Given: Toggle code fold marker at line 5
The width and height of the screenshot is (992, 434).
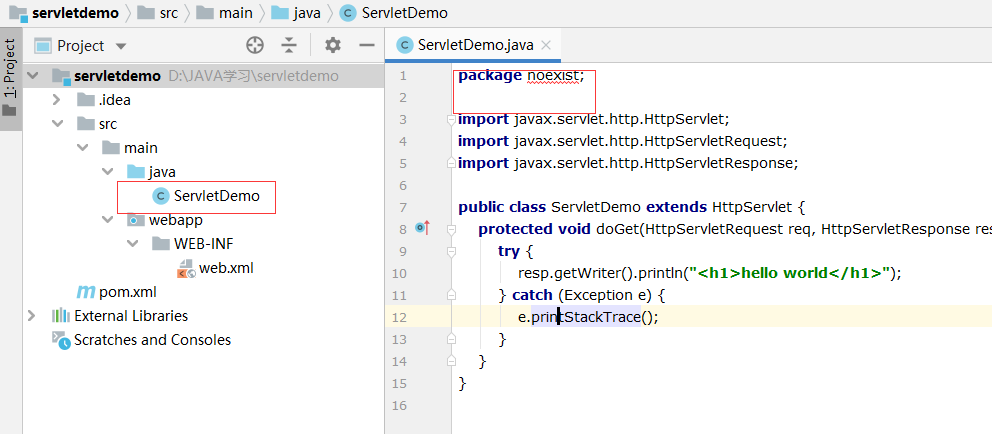Looking at the screenshot, I should pyautogui.click(x=451, y=163).
